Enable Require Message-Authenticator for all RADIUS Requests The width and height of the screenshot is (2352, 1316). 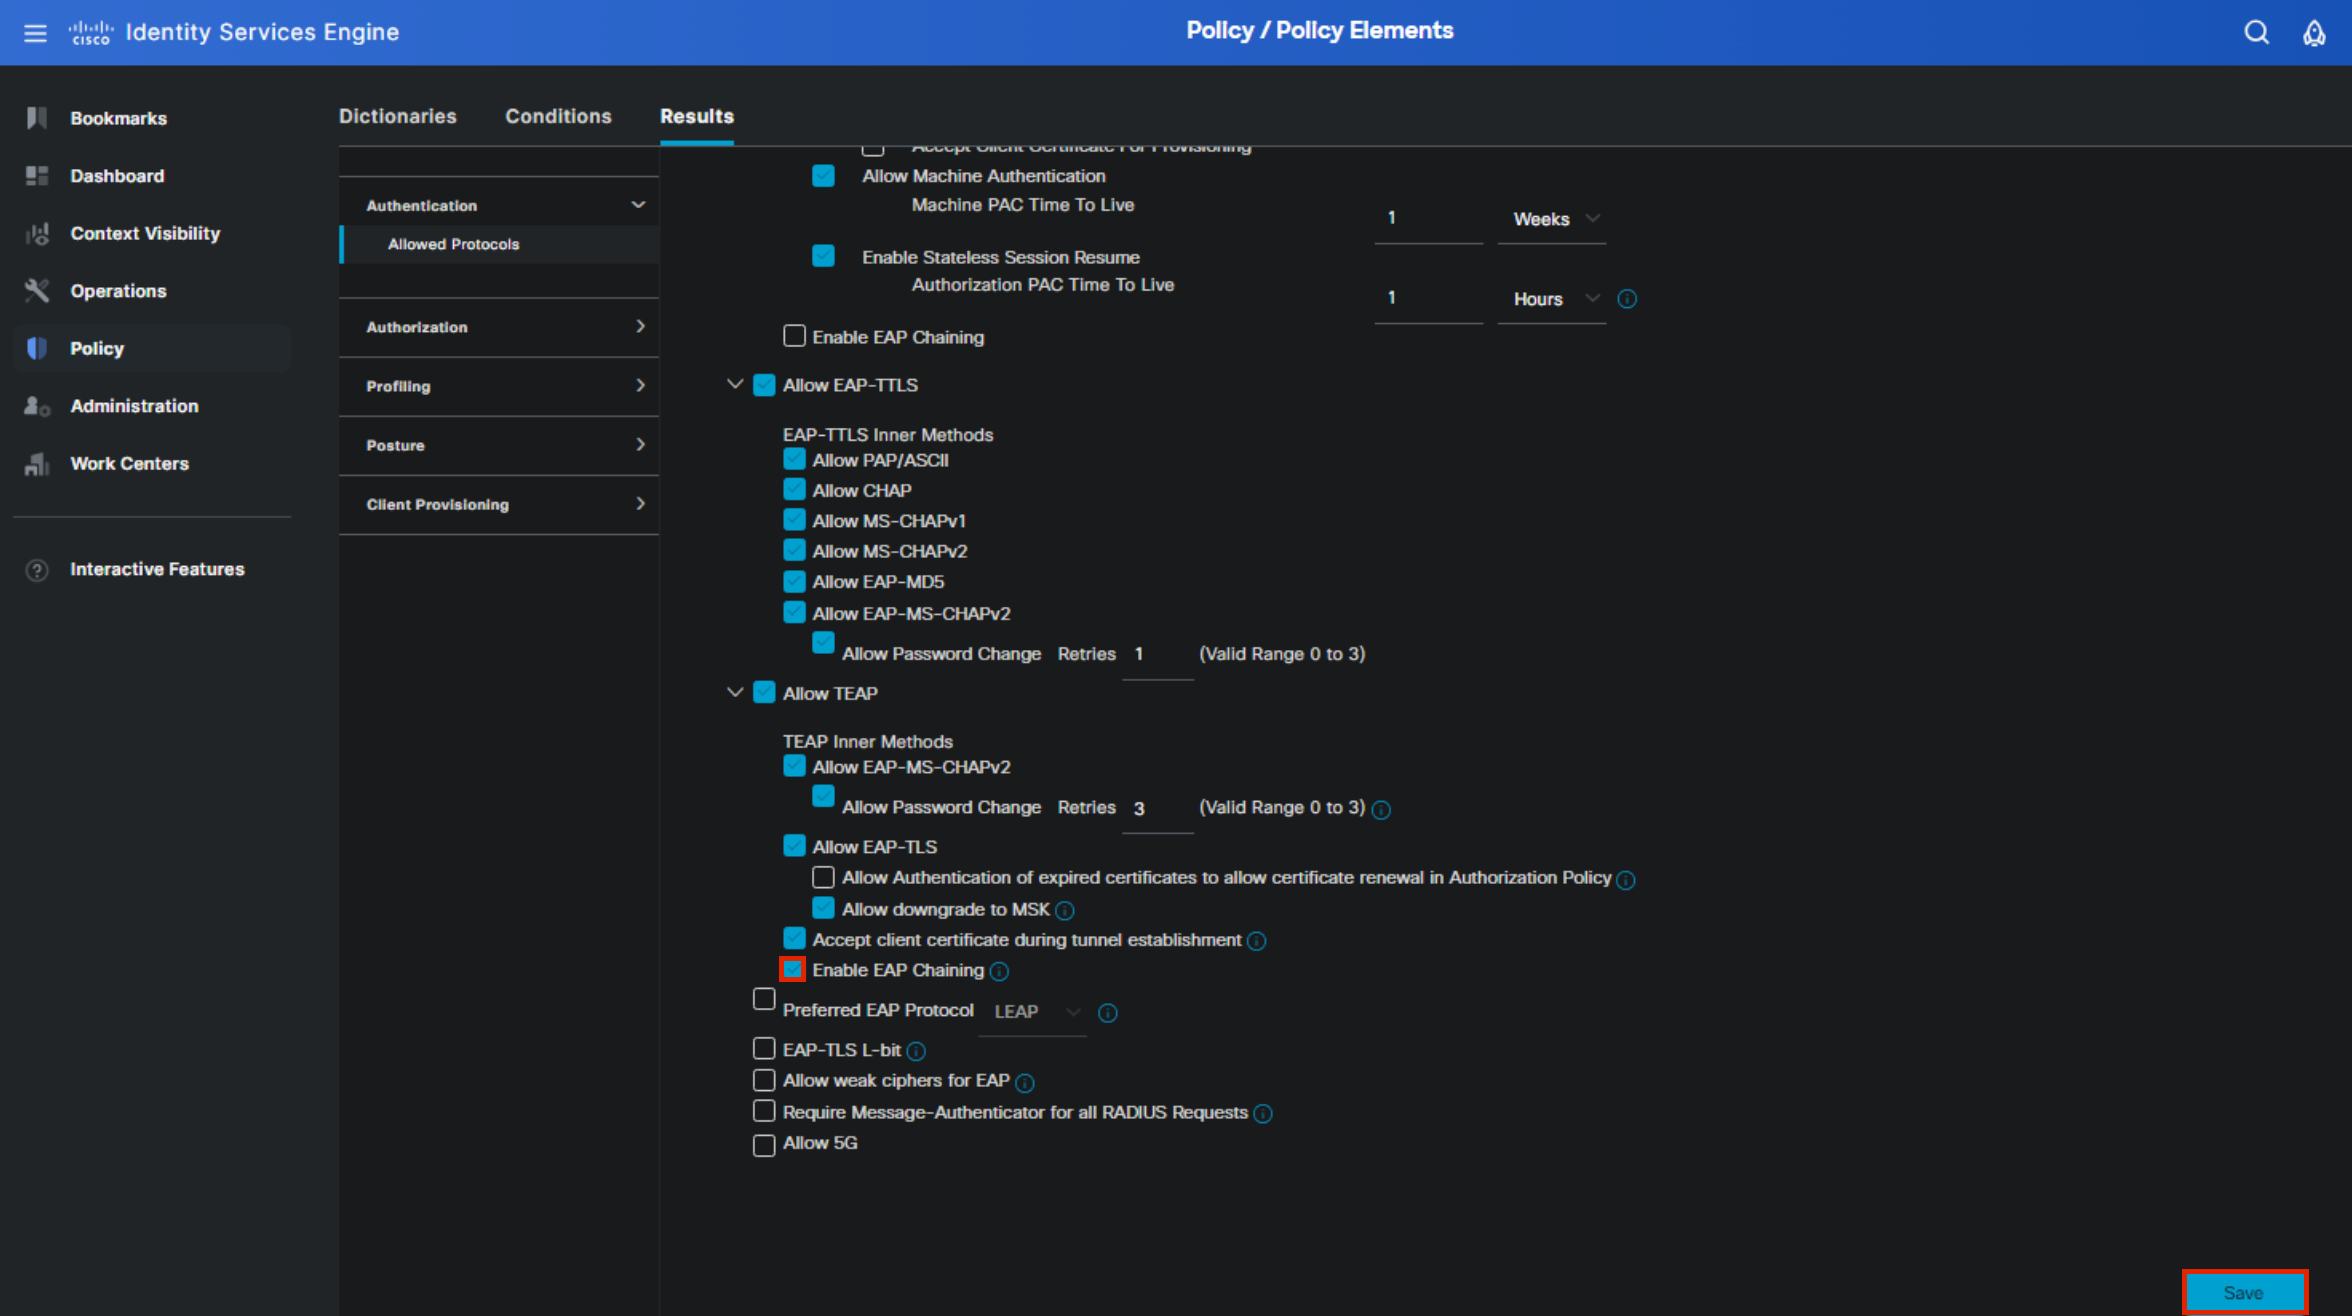coord(764,1111)
